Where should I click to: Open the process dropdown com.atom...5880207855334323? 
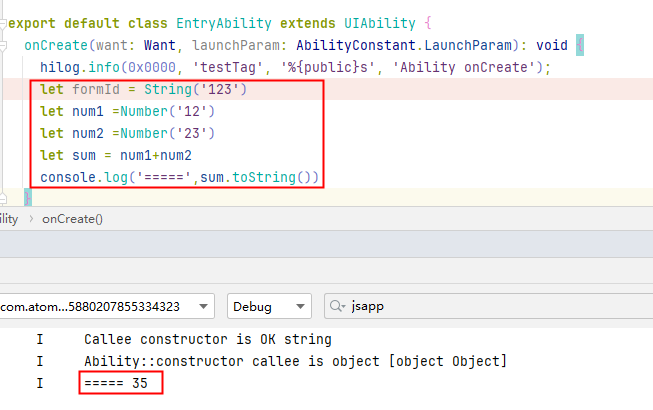105,306
